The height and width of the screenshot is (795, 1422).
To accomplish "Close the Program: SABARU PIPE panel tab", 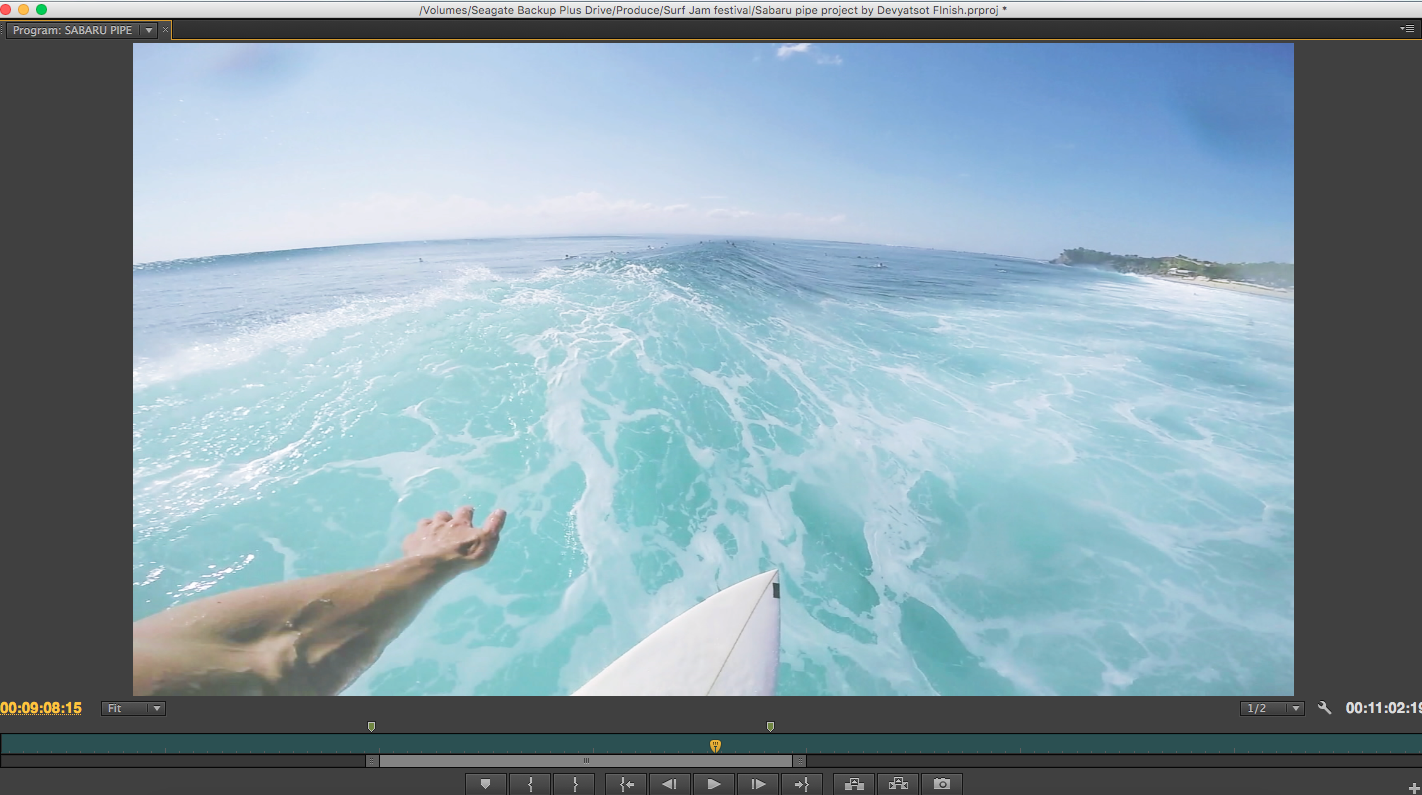I will point(166,30).
